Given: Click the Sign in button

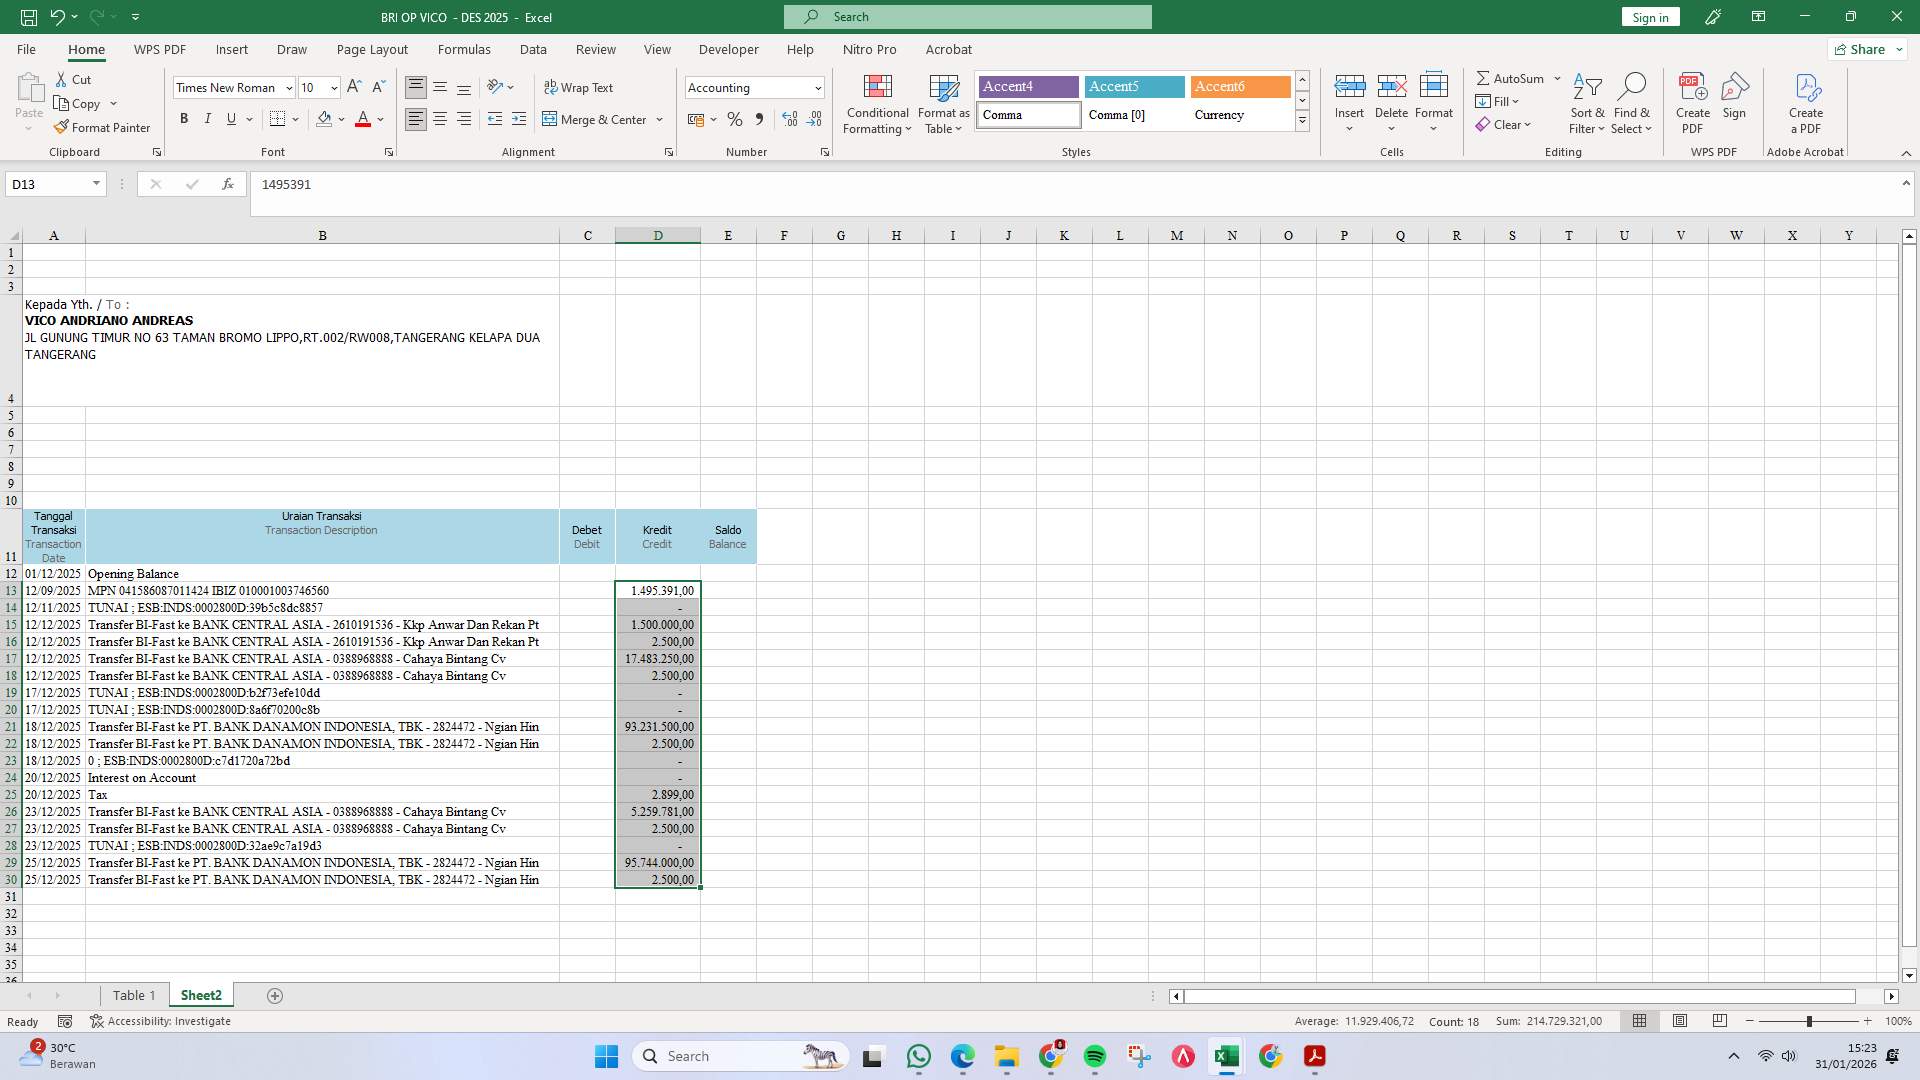Looking at the screenshot, I should [x=1649, y=16].
